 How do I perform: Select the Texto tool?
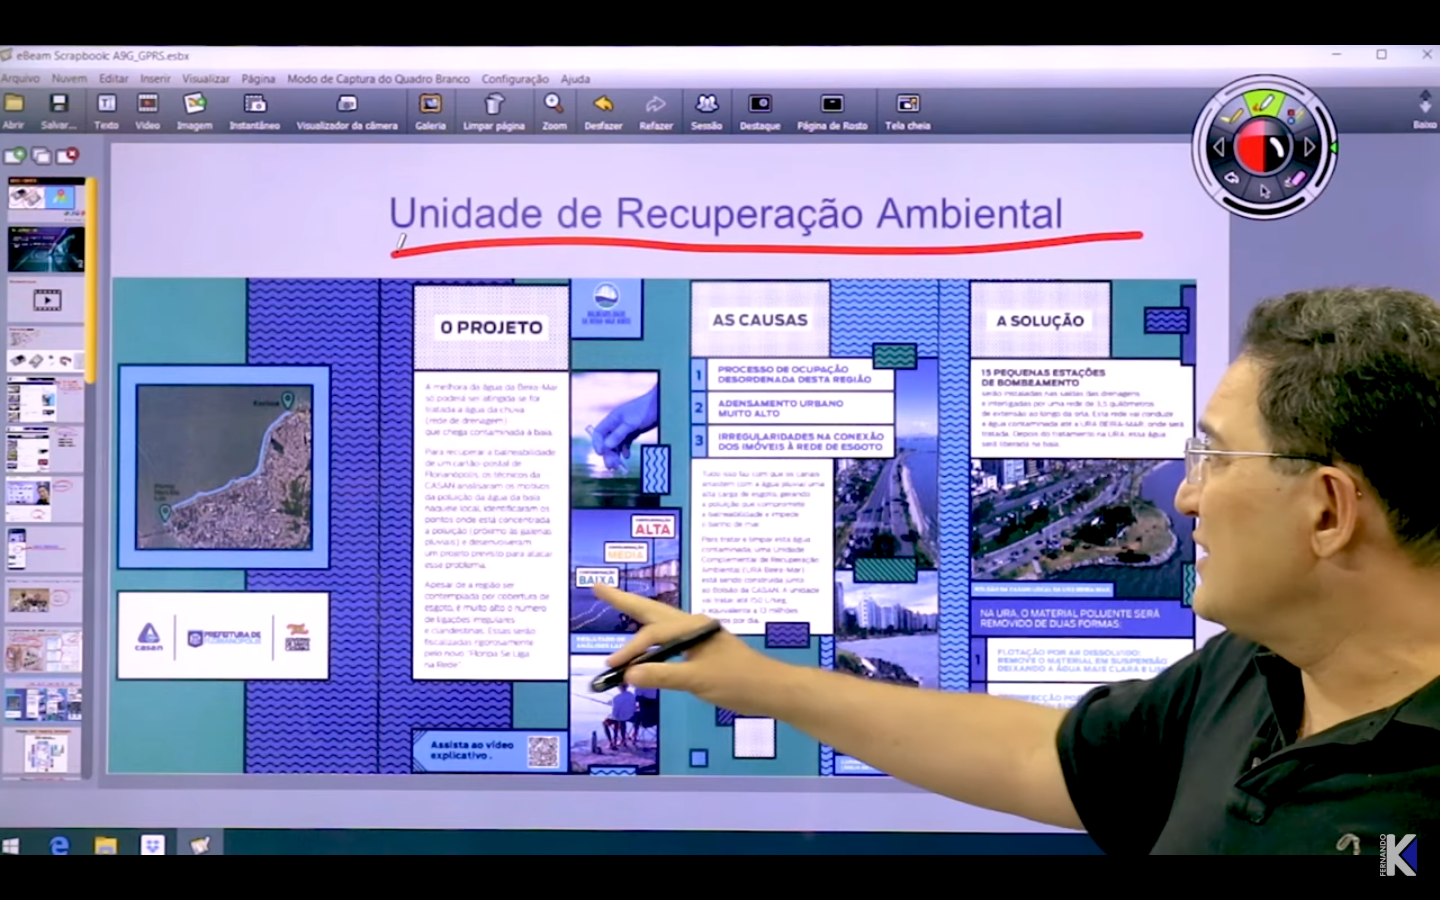pyautogui.click(x=106, y=111)
